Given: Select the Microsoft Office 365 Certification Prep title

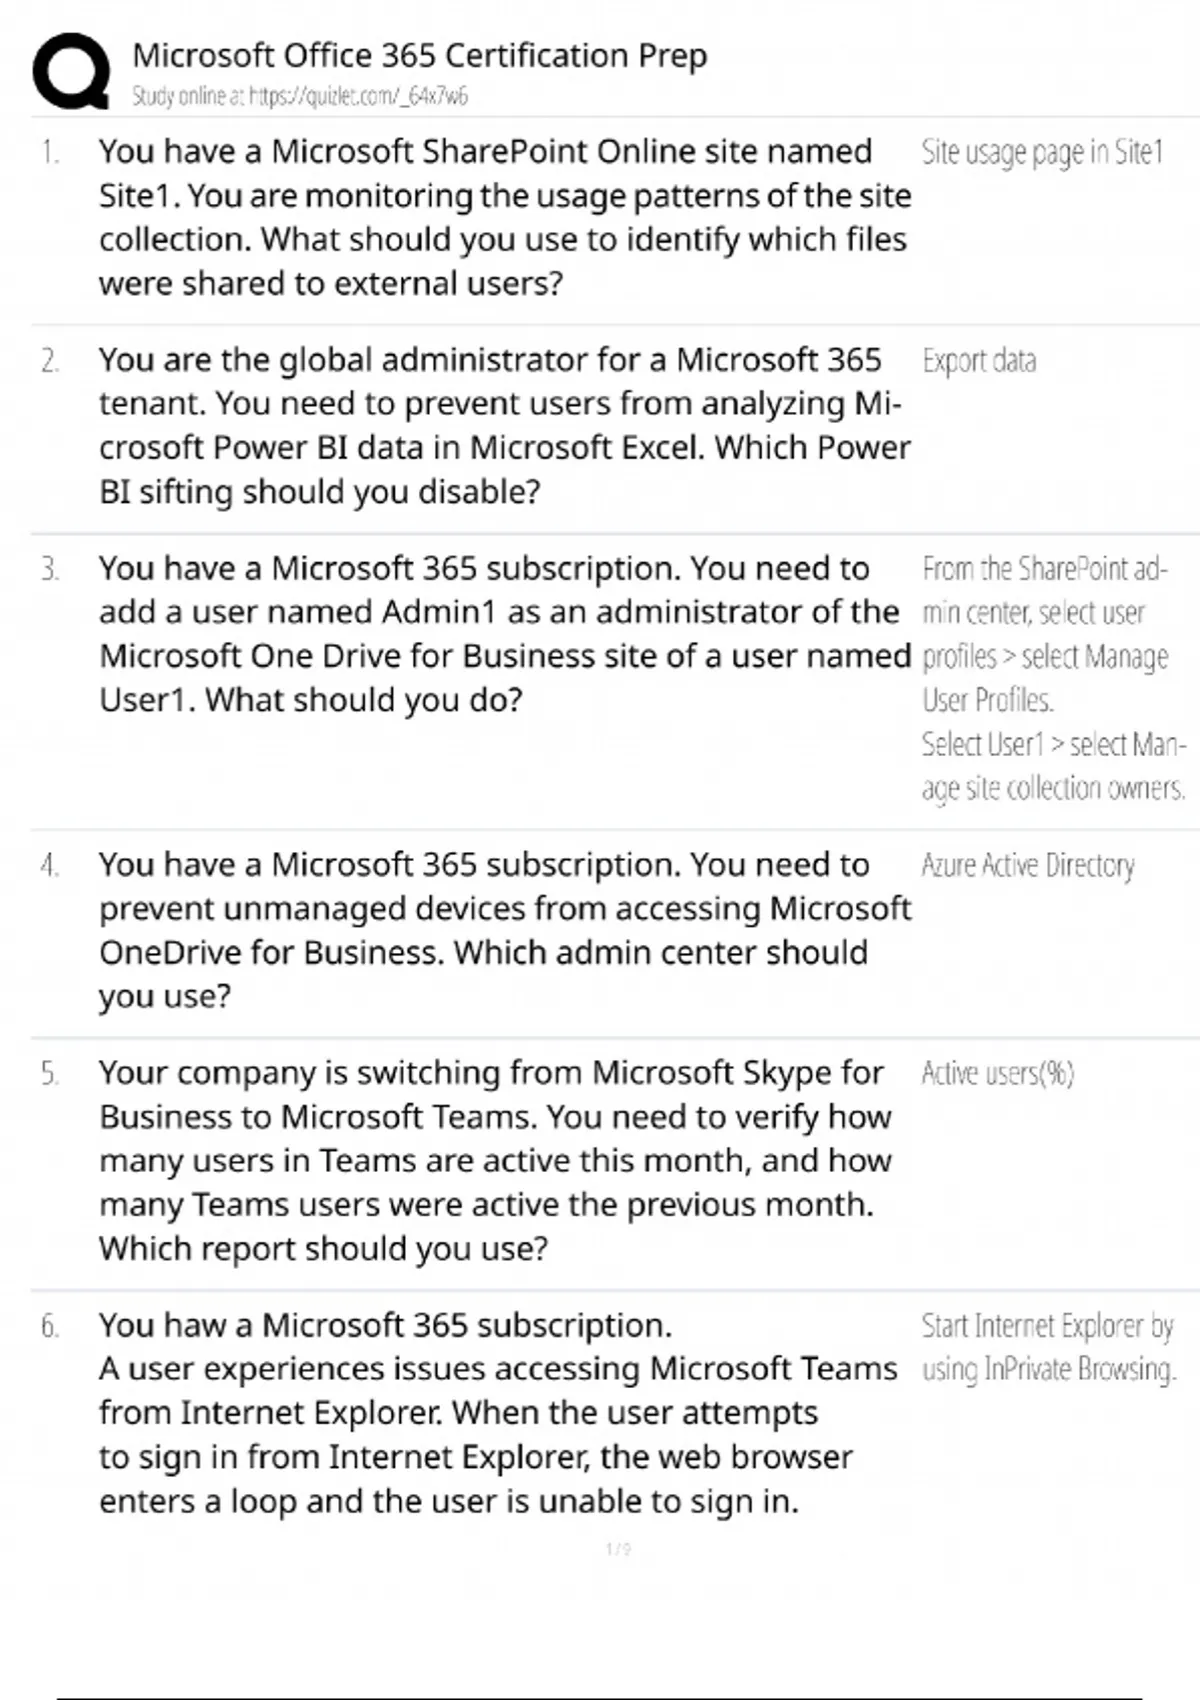Looking at the screenshot, I should tap(419, 55).
